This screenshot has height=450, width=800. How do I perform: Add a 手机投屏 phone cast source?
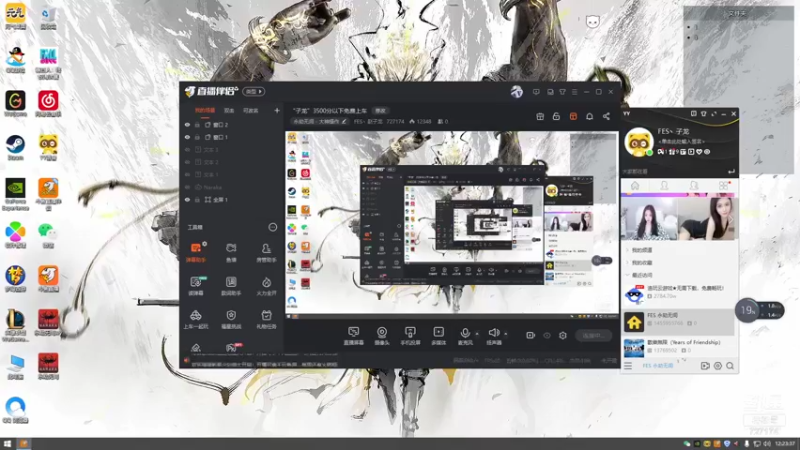[x=410, y=336]
